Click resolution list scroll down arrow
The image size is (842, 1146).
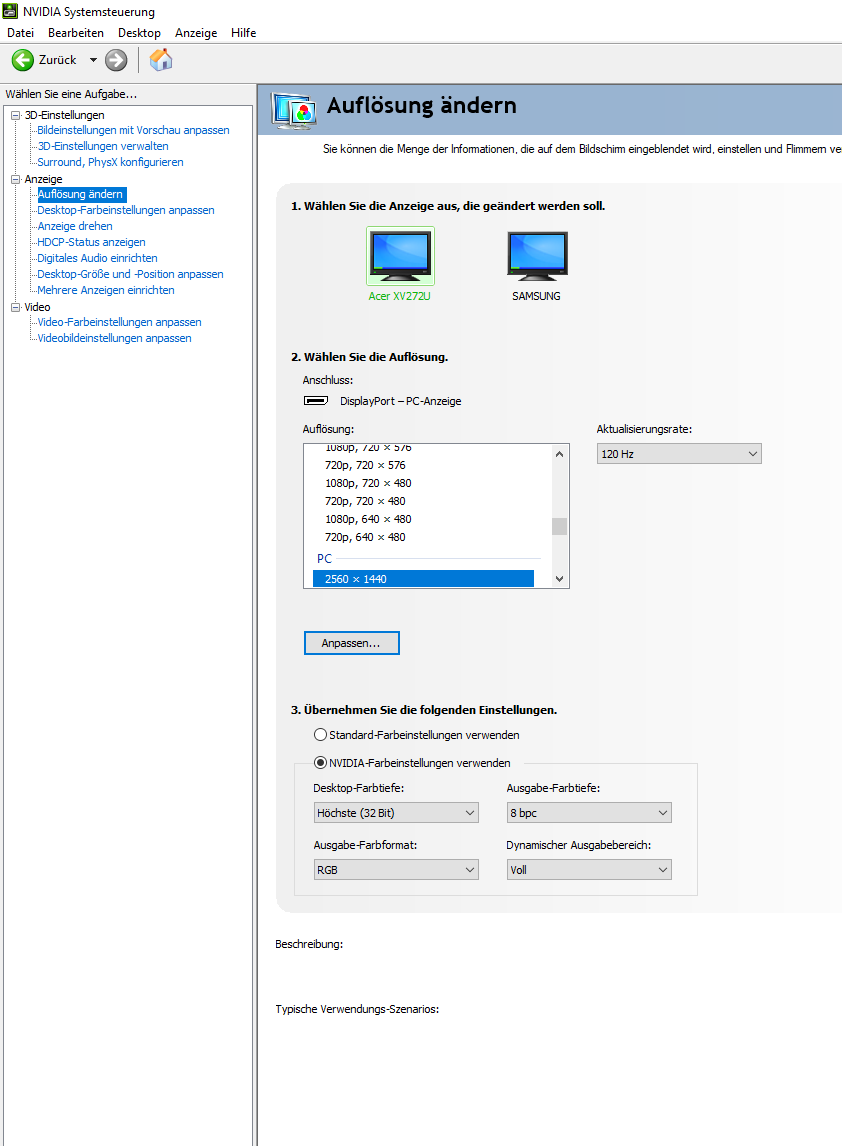[x=559, y=579]
